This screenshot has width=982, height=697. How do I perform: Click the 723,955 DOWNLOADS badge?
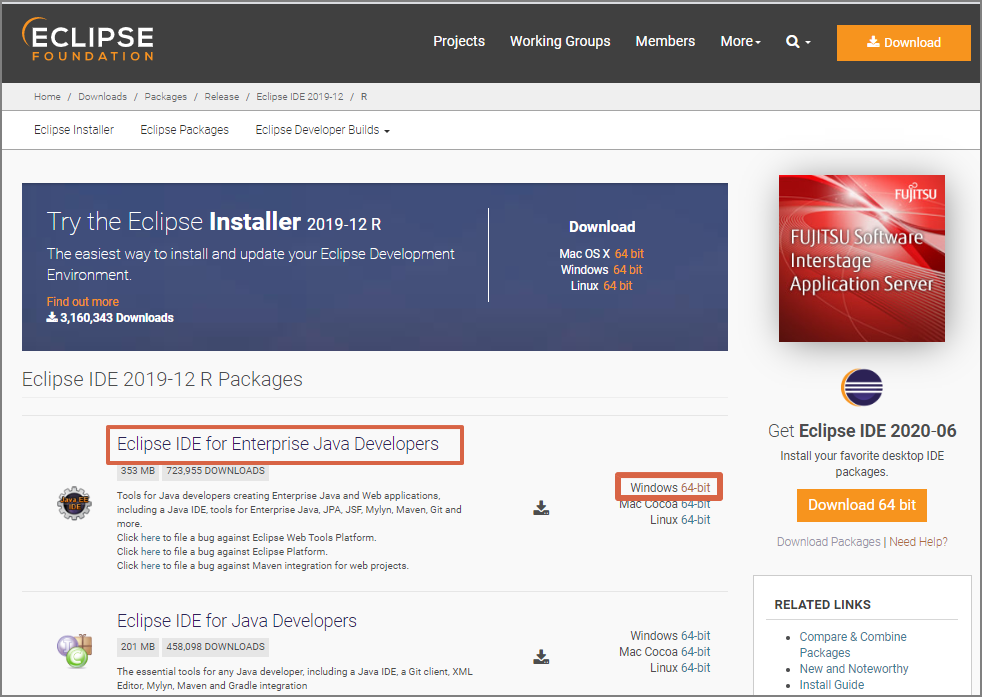215,471
